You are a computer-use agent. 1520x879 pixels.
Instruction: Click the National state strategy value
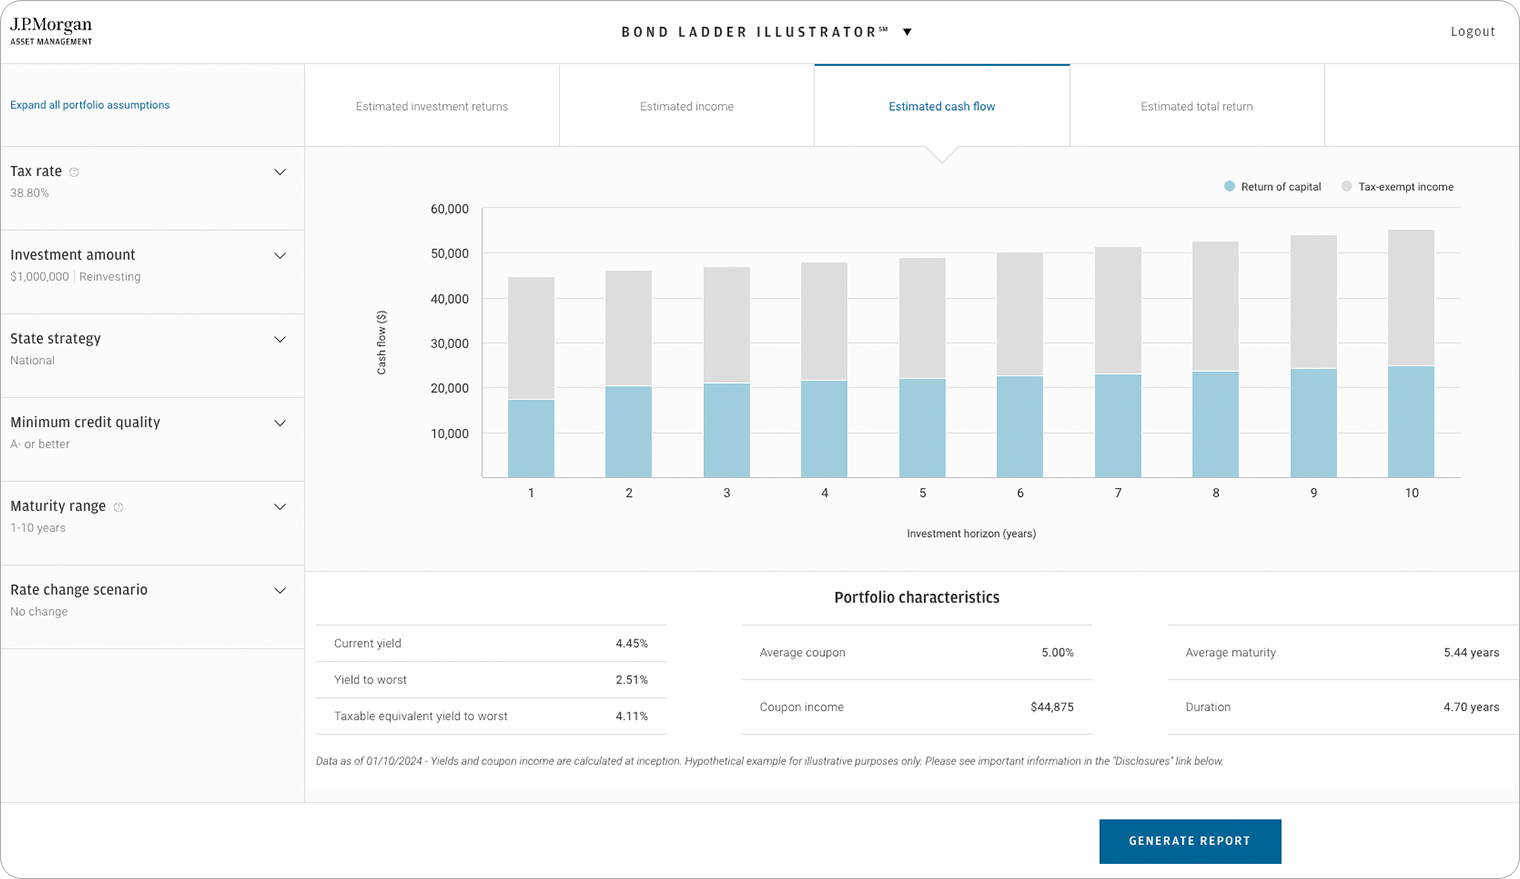pos(33,361)
